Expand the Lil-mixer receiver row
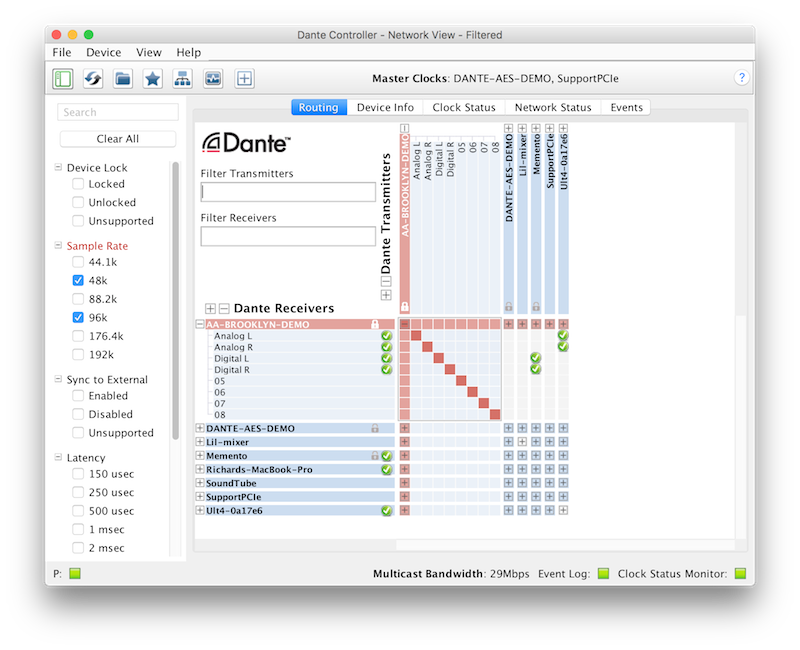 [x=200, y=442]
